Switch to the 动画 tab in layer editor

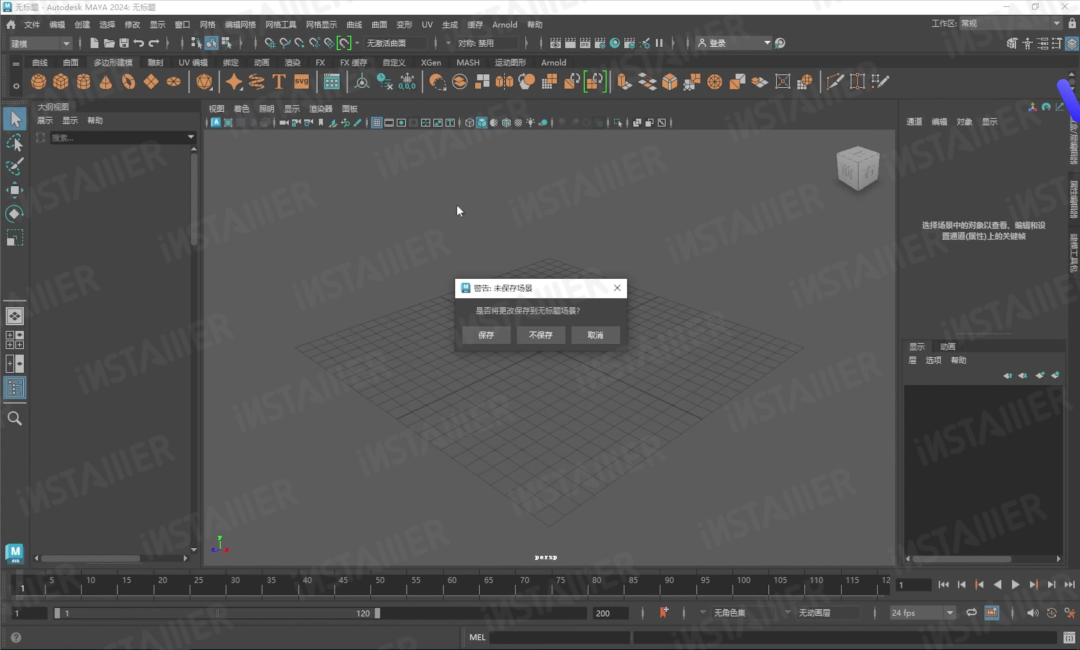[948, 346]
